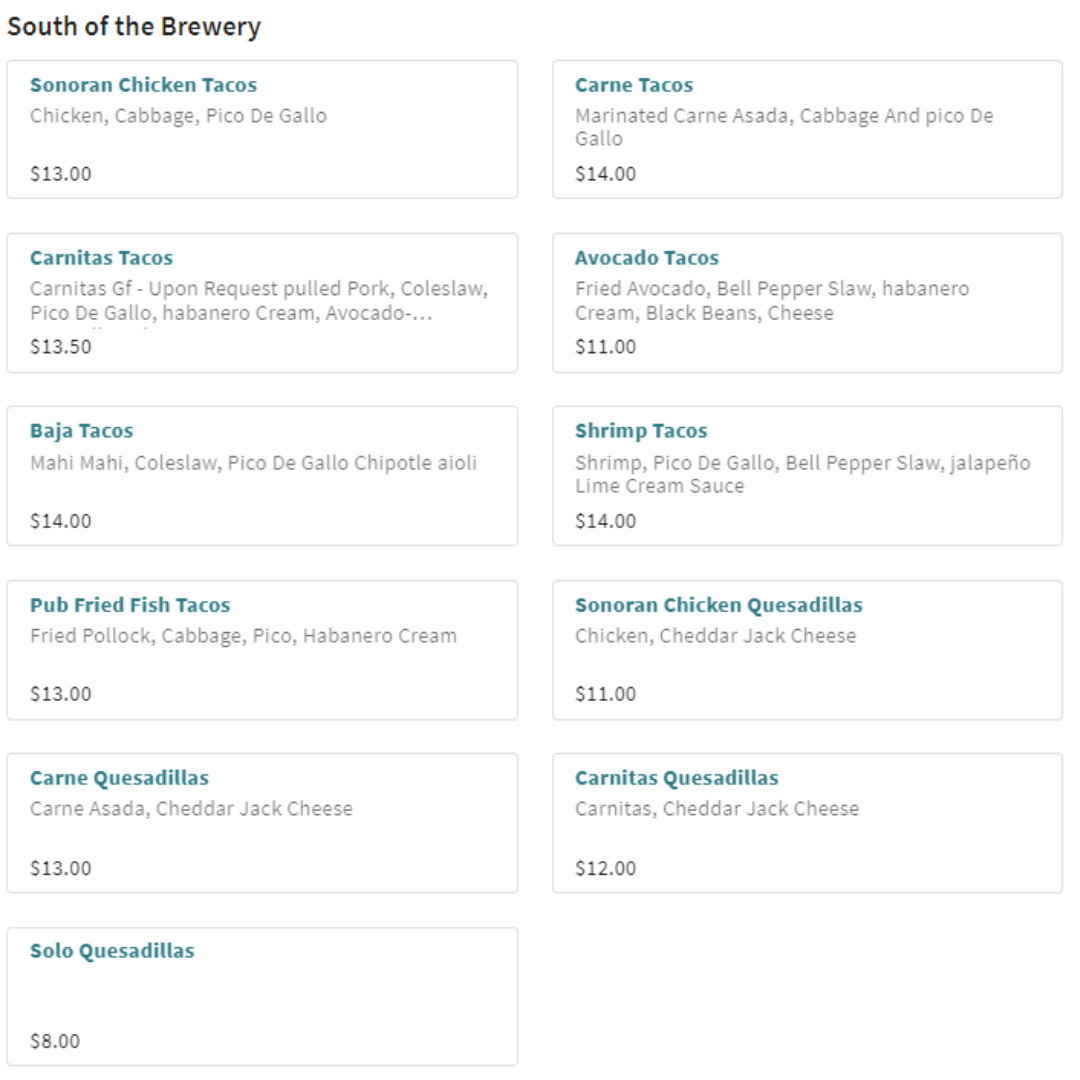Select the Carne Tacos menu item
Screen dimensions: 1080x1080
pos(634,86)
